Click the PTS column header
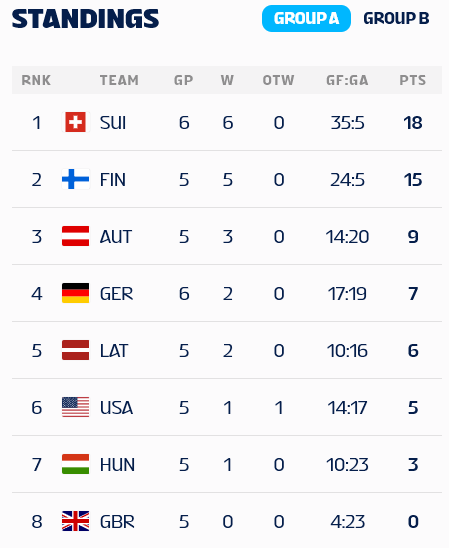The image size is (449, 548). pyautogui.click(x=413, y=80)
